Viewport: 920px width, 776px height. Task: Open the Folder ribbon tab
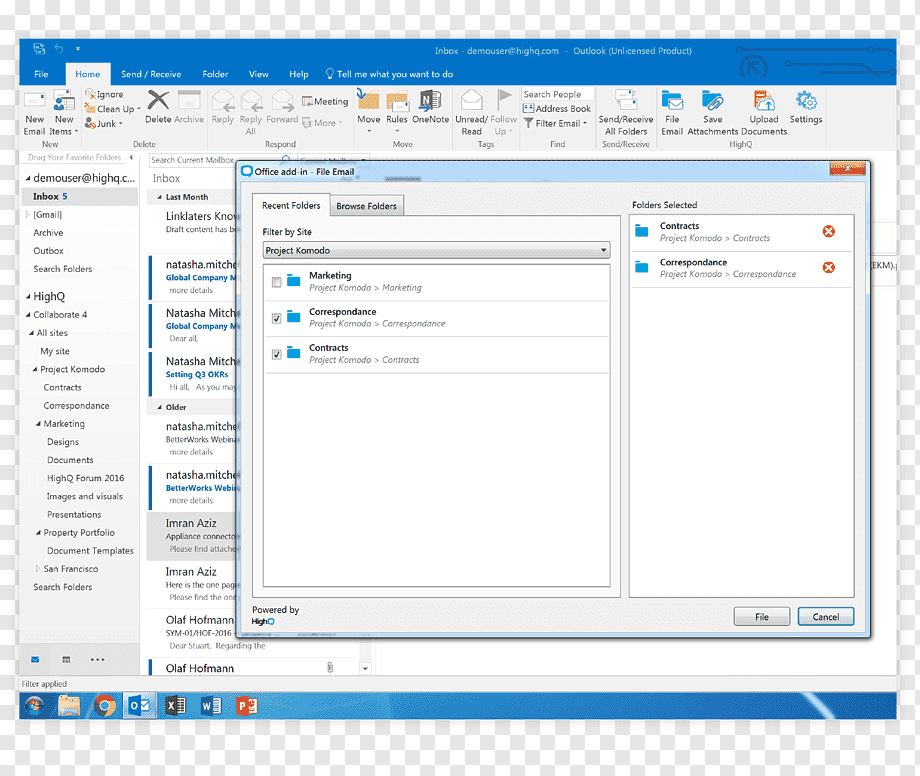(215, 74)
